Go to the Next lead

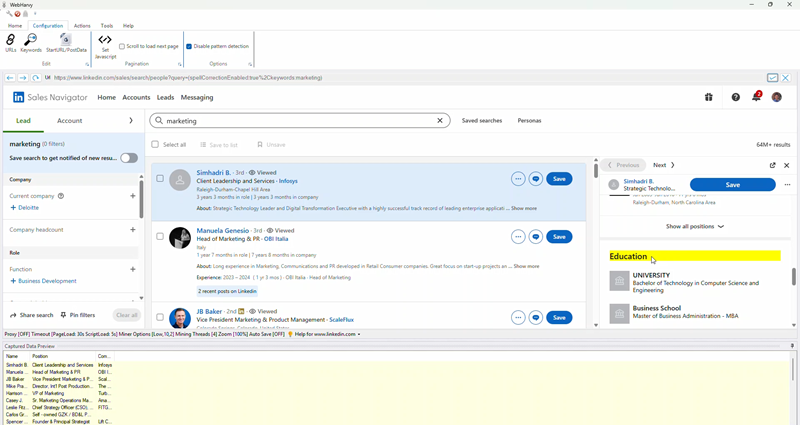point(664,165)
